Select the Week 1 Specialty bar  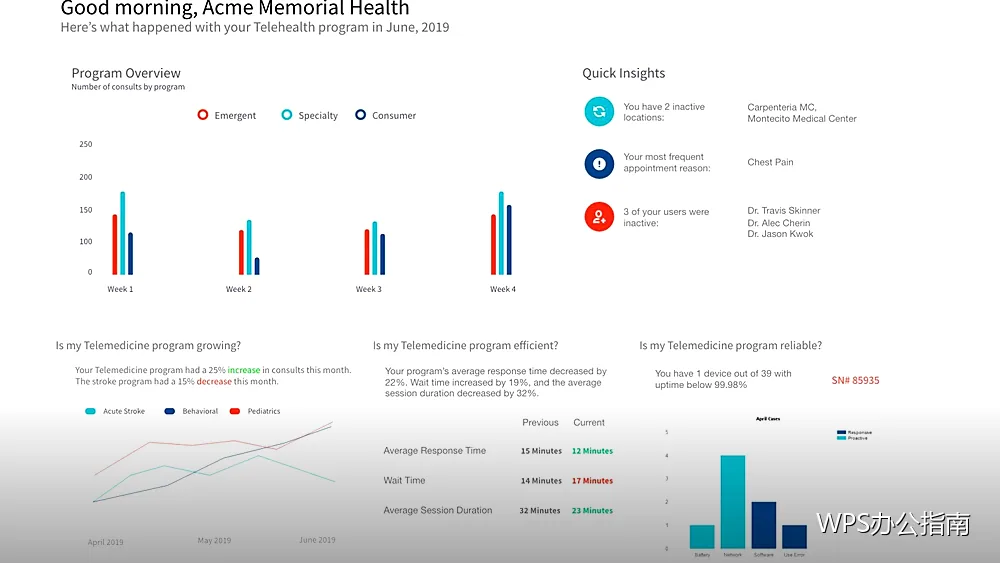tap(122, 233)
